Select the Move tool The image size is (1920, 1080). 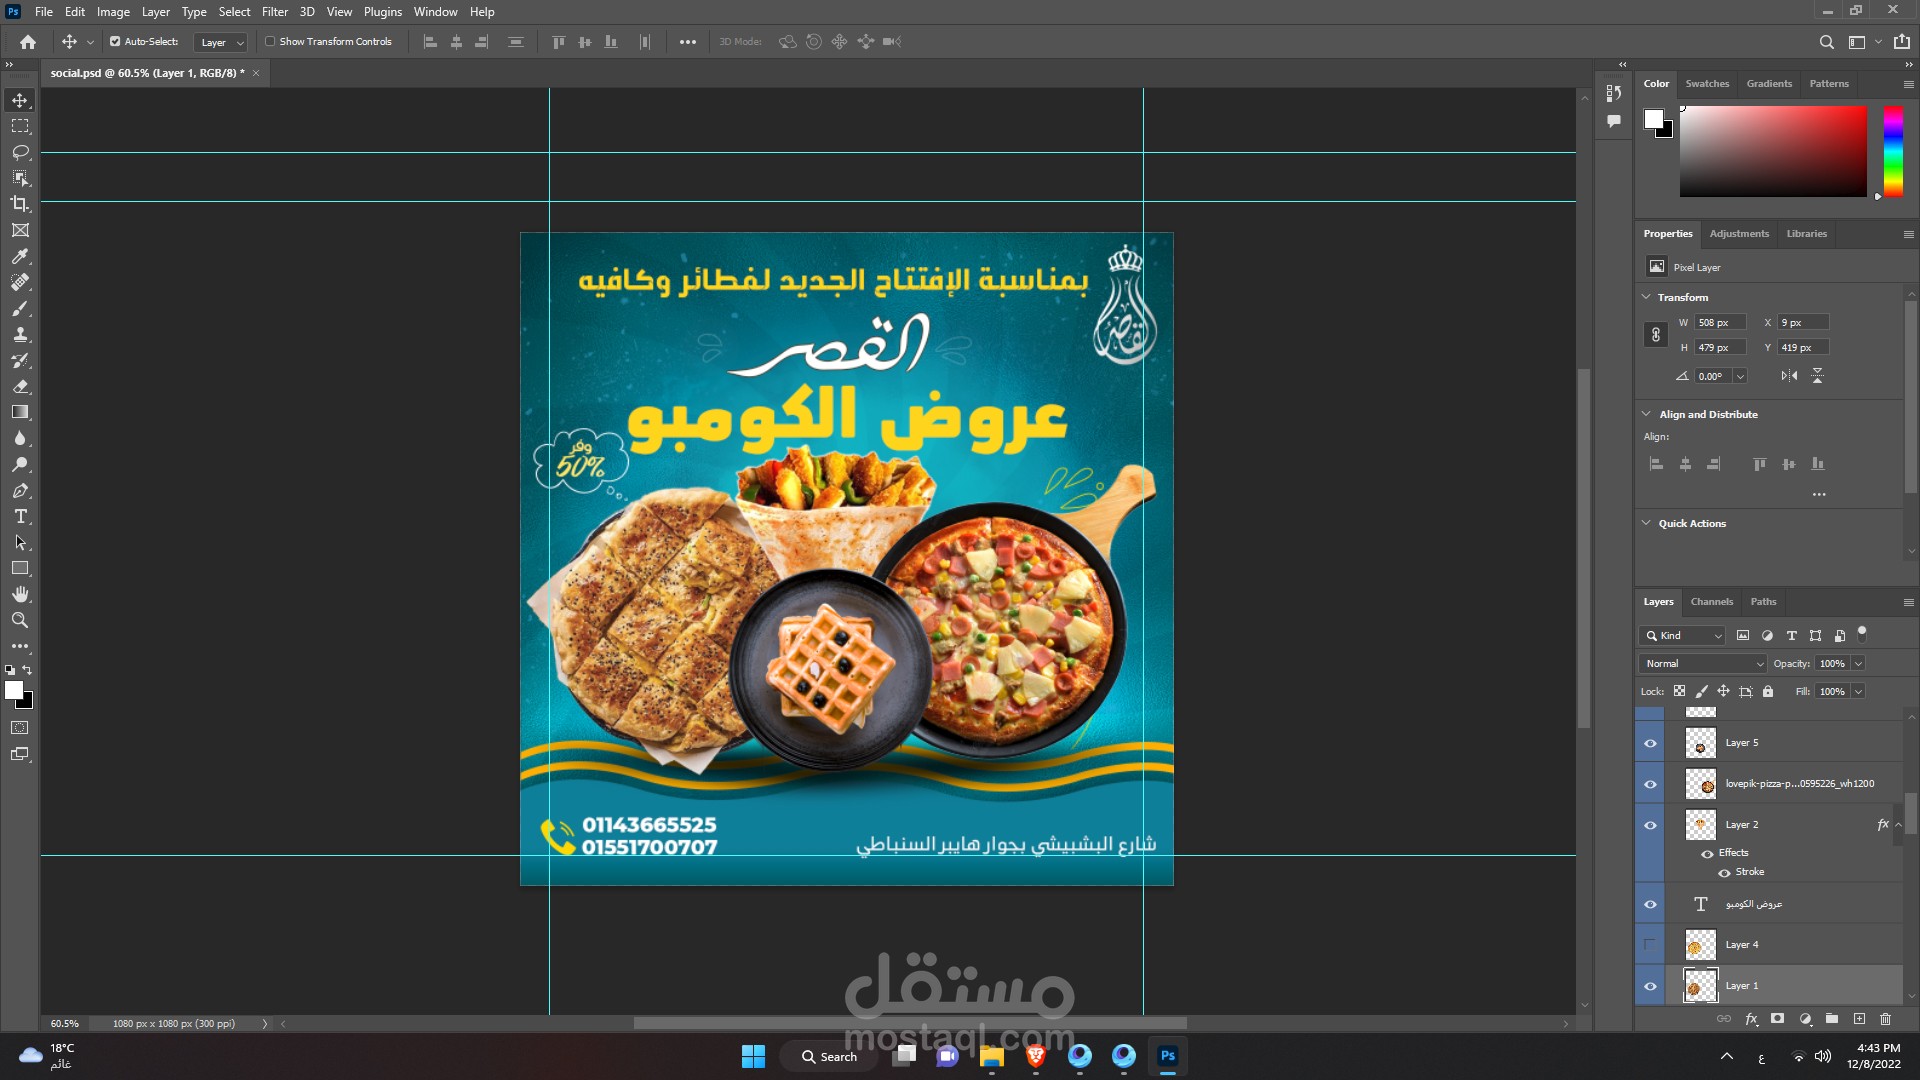[x=20, y=100]
